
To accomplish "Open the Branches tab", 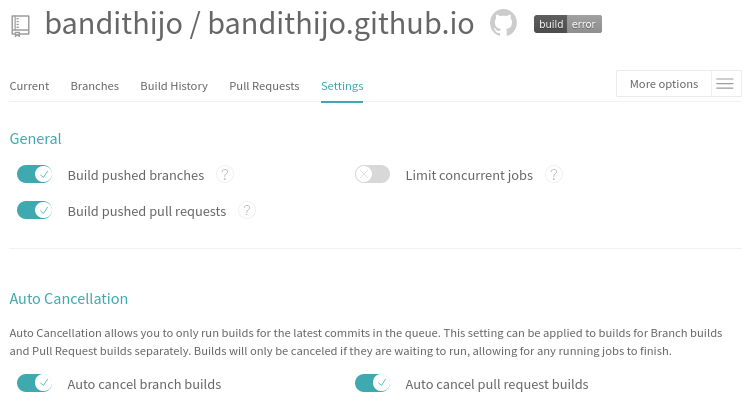I will pyautogui.click(x=95, y=86).
